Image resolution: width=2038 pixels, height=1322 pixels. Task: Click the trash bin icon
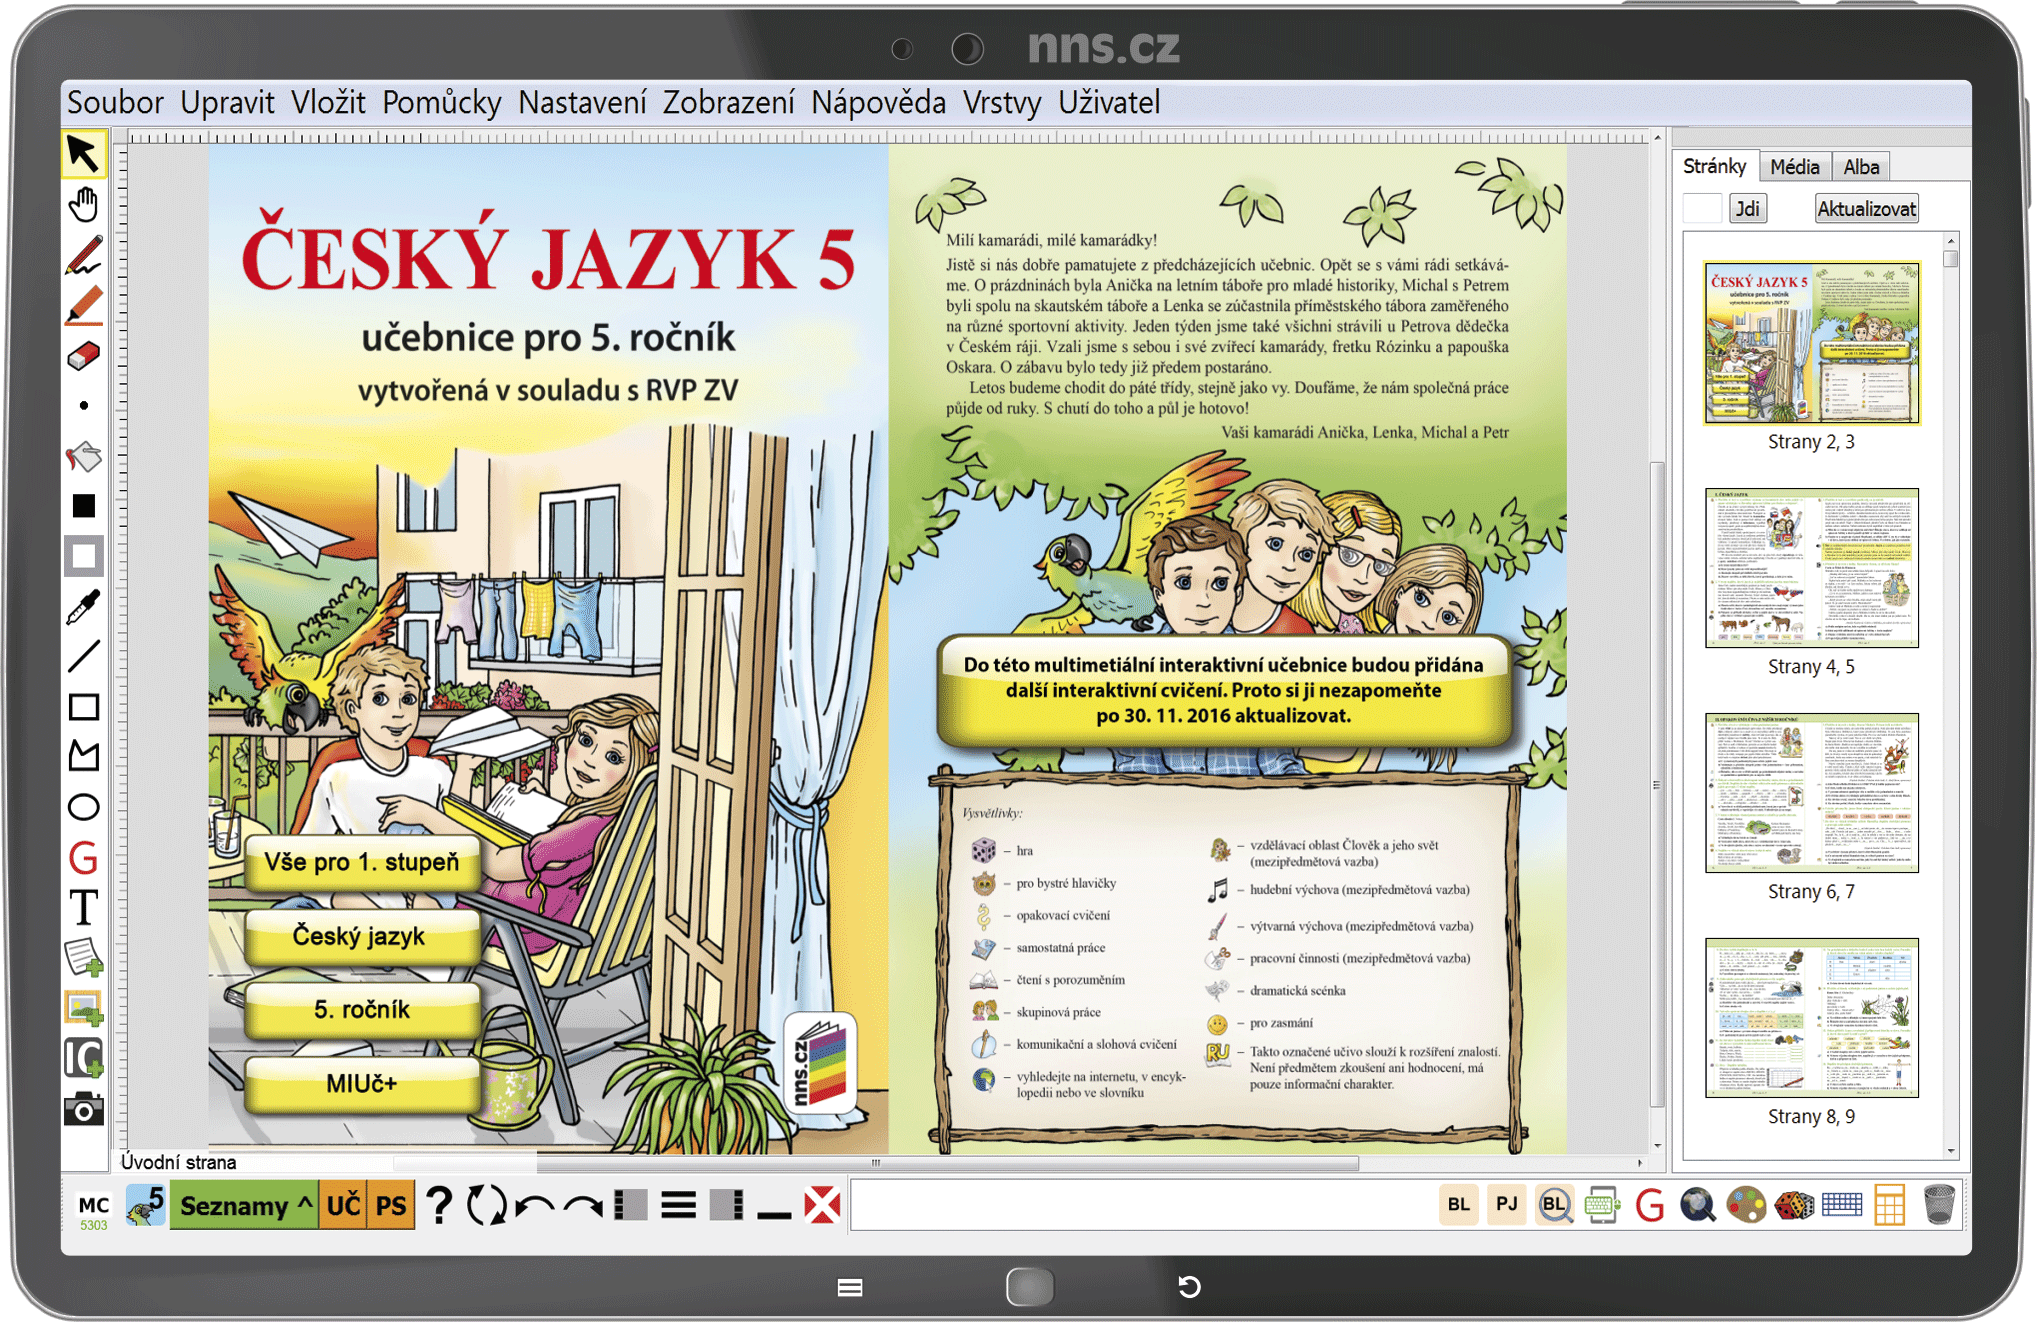click(x=1938, y=1205)
